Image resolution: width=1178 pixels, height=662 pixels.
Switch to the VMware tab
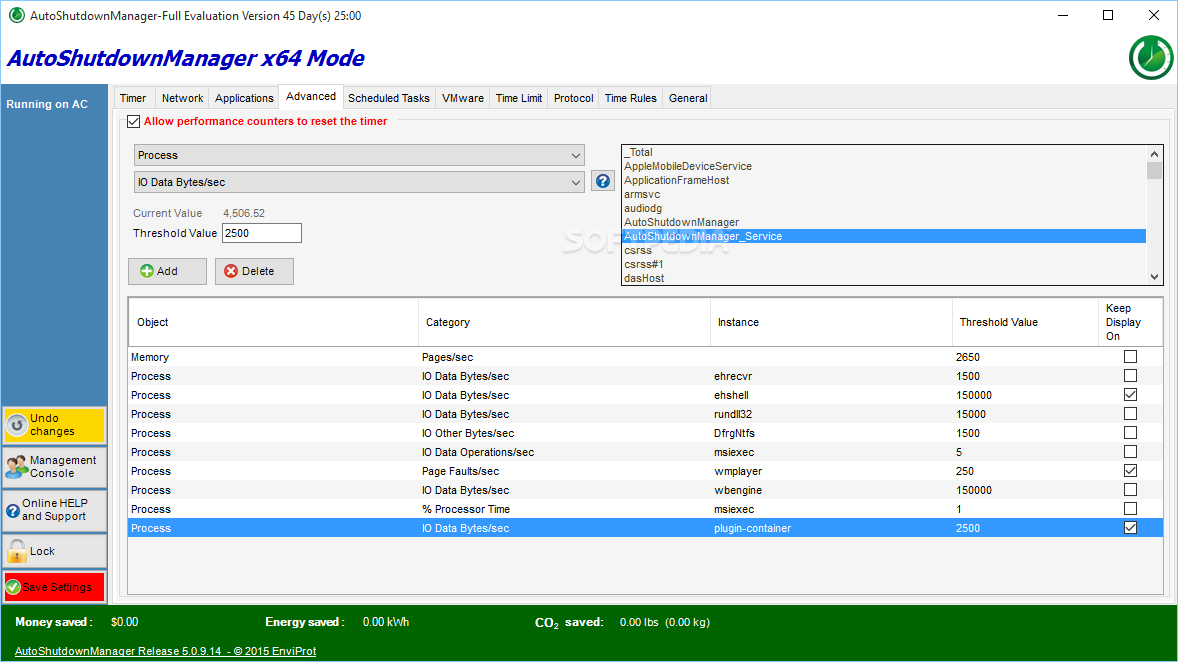(x=463, y=98)
